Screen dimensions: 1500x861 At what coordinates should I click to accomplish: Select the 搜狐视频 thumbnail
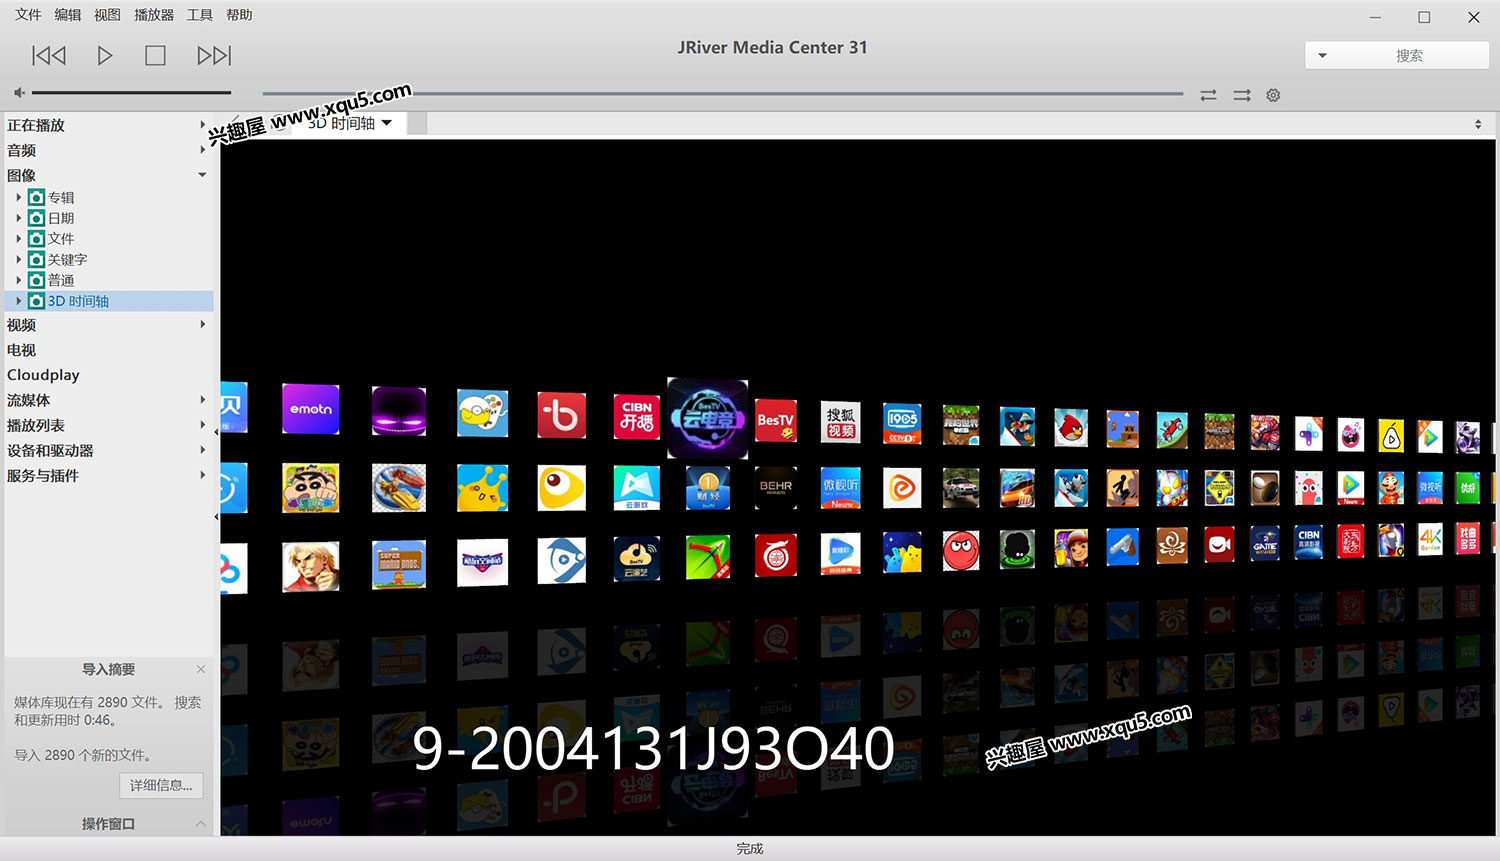click(841, 422)
